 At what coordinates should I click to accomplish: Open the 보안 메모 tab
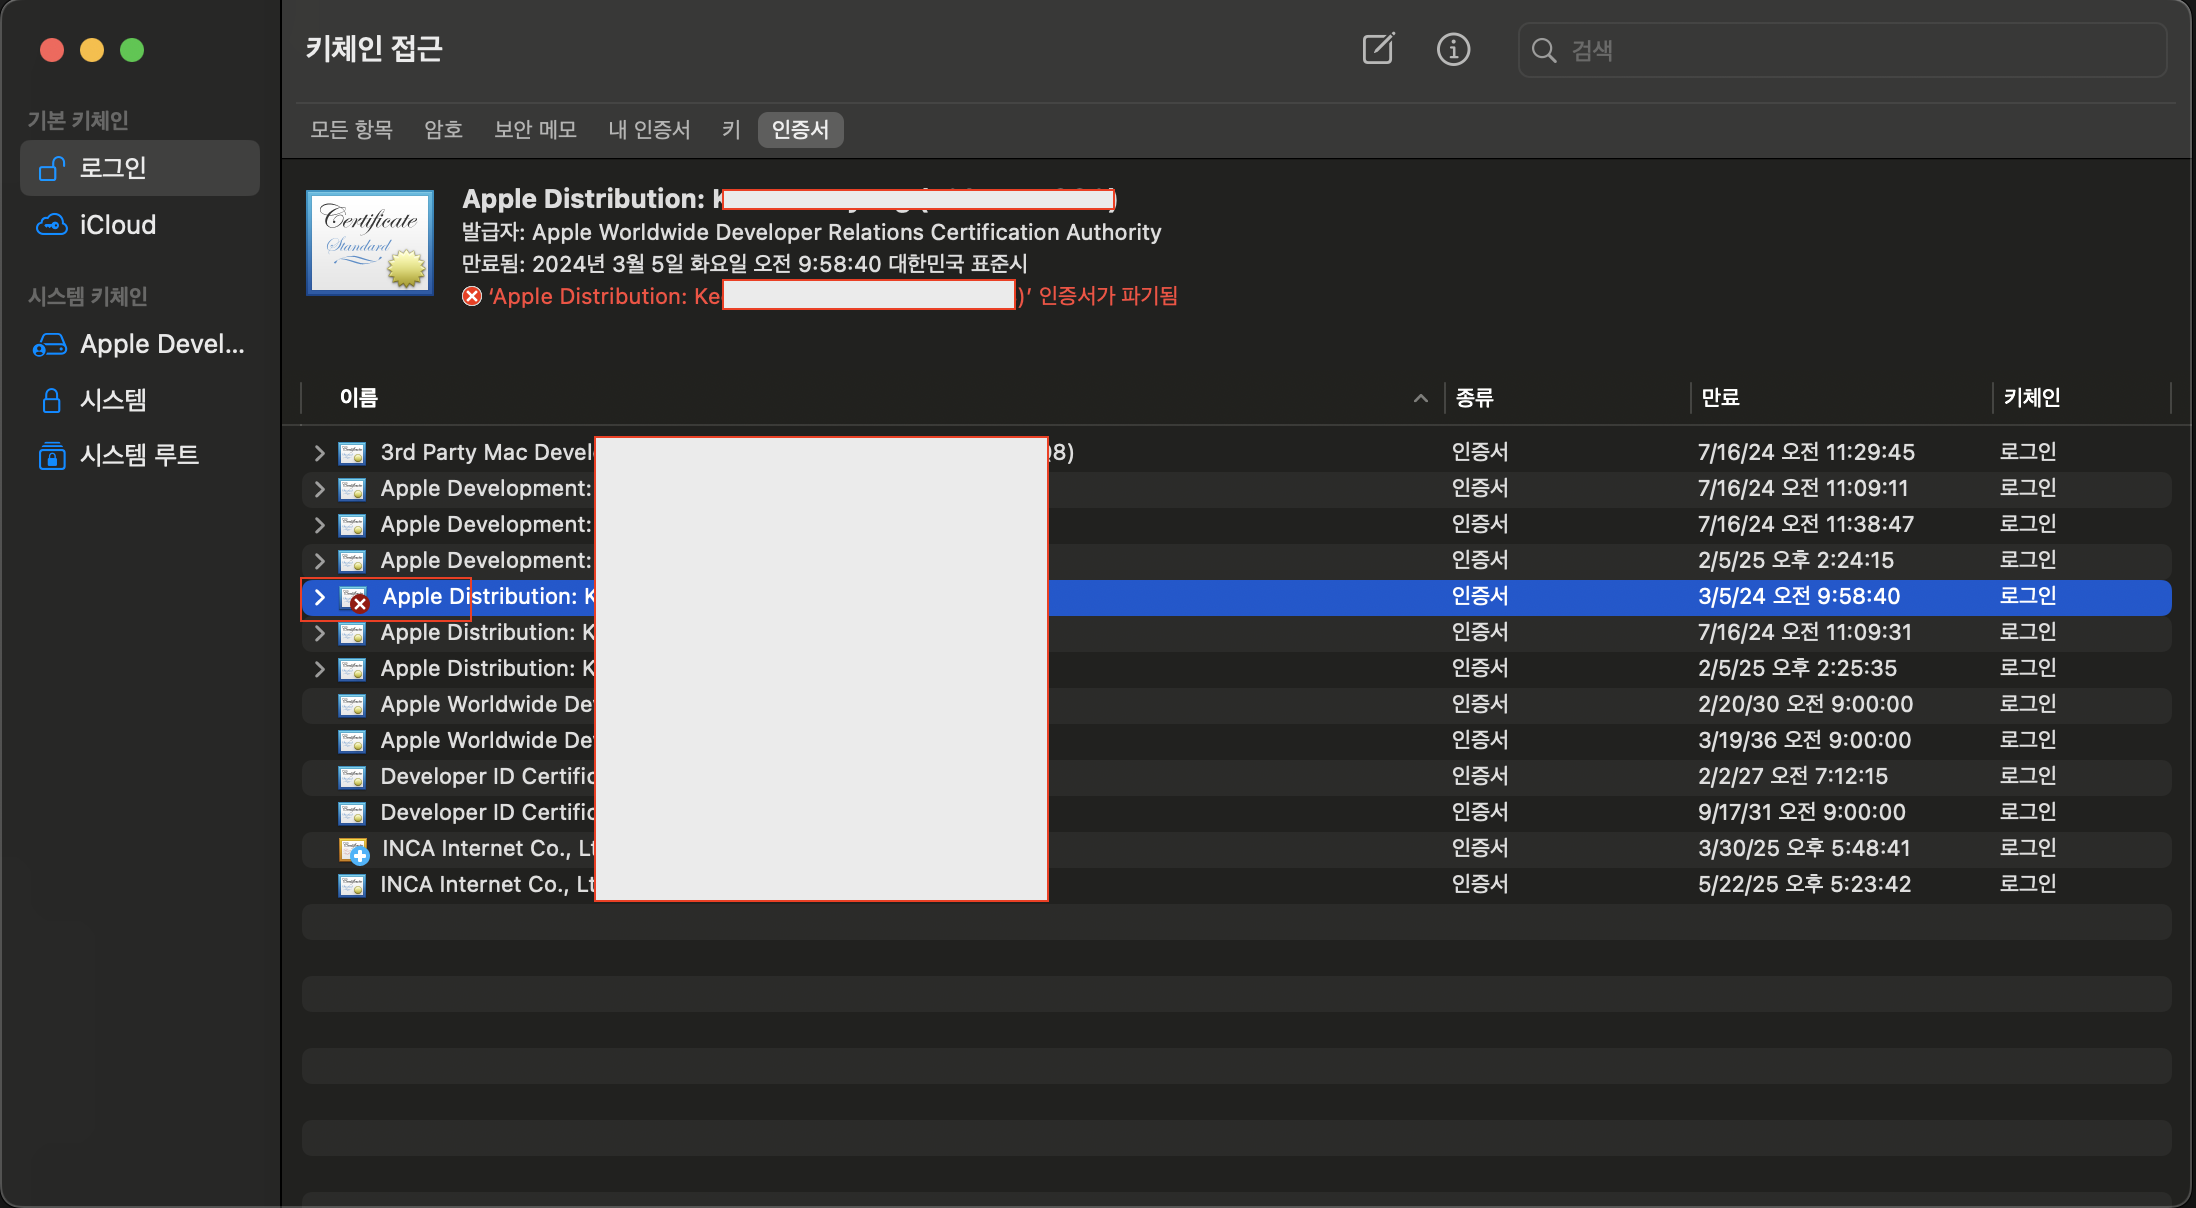point(535,130)
